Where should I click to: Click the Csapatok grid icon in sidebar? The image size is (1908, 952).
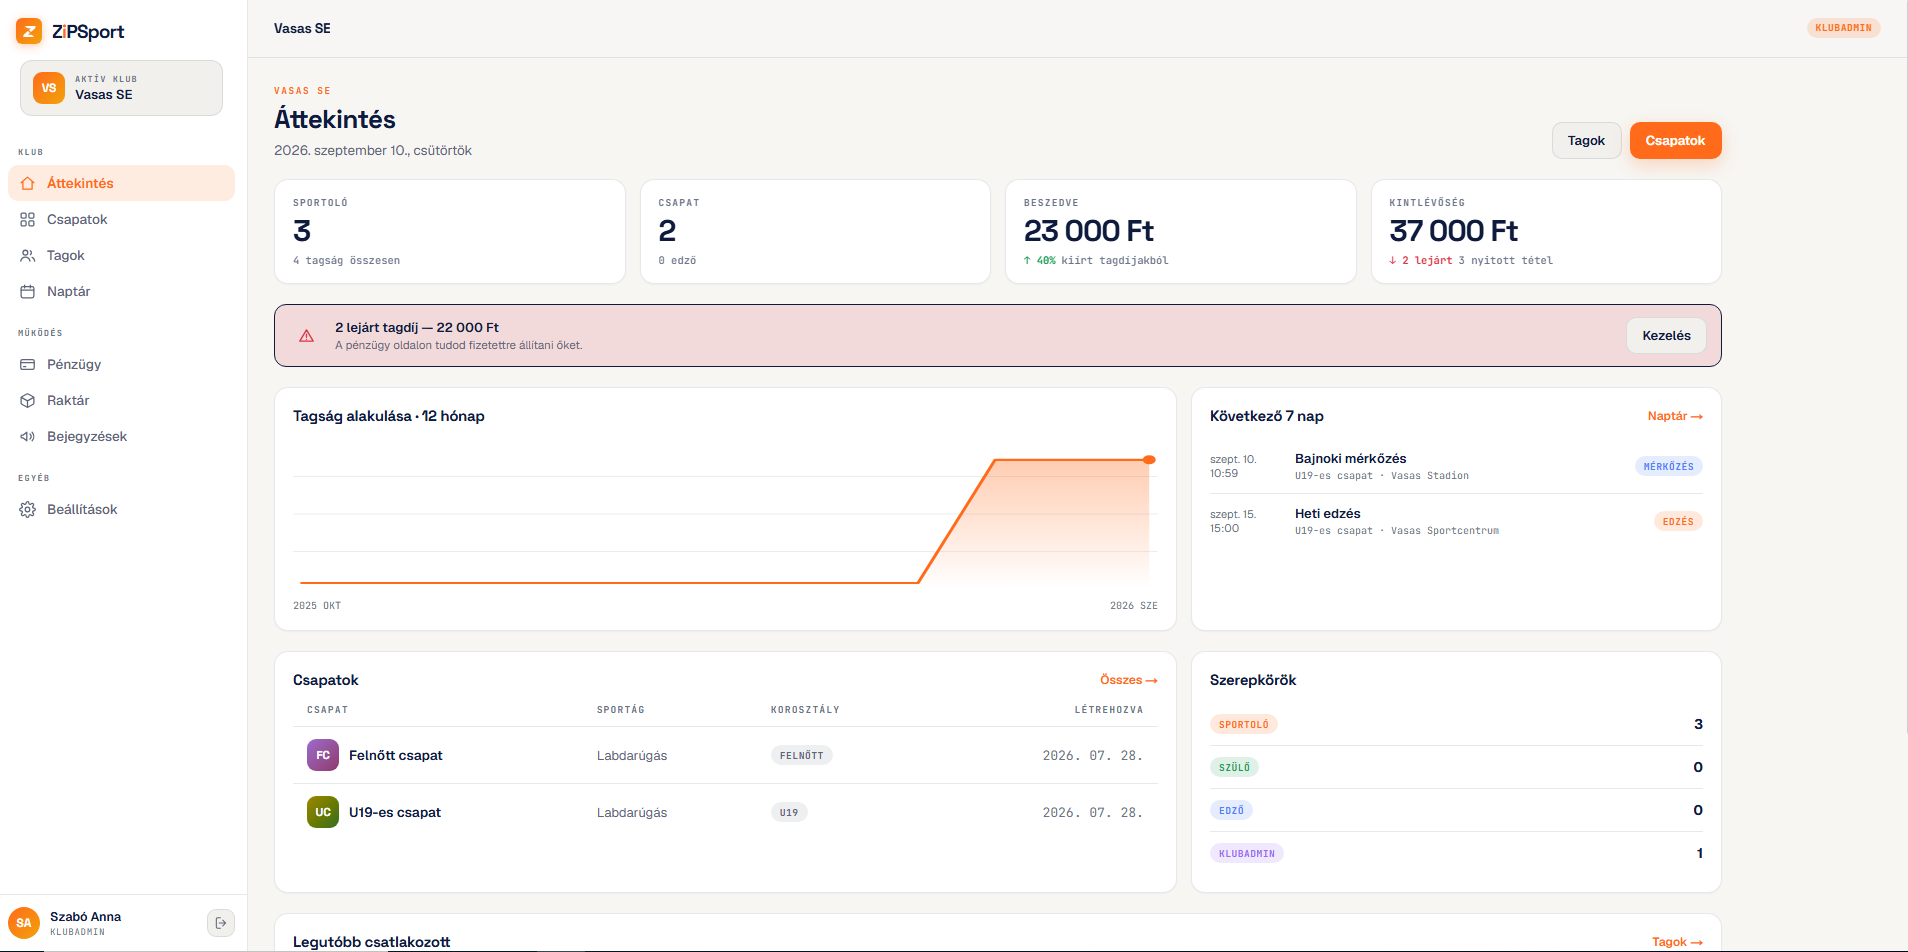point(28,219)
